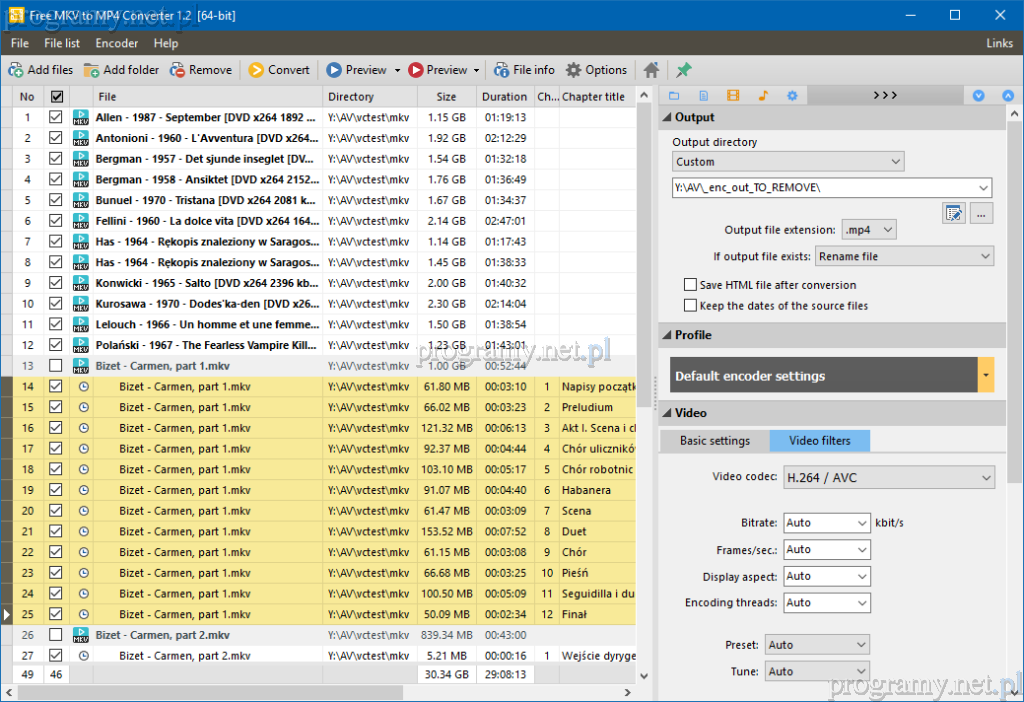Jump to audio section via music note icon
This screenshot has width=1024, height=702.
click(x=762, y=96)
